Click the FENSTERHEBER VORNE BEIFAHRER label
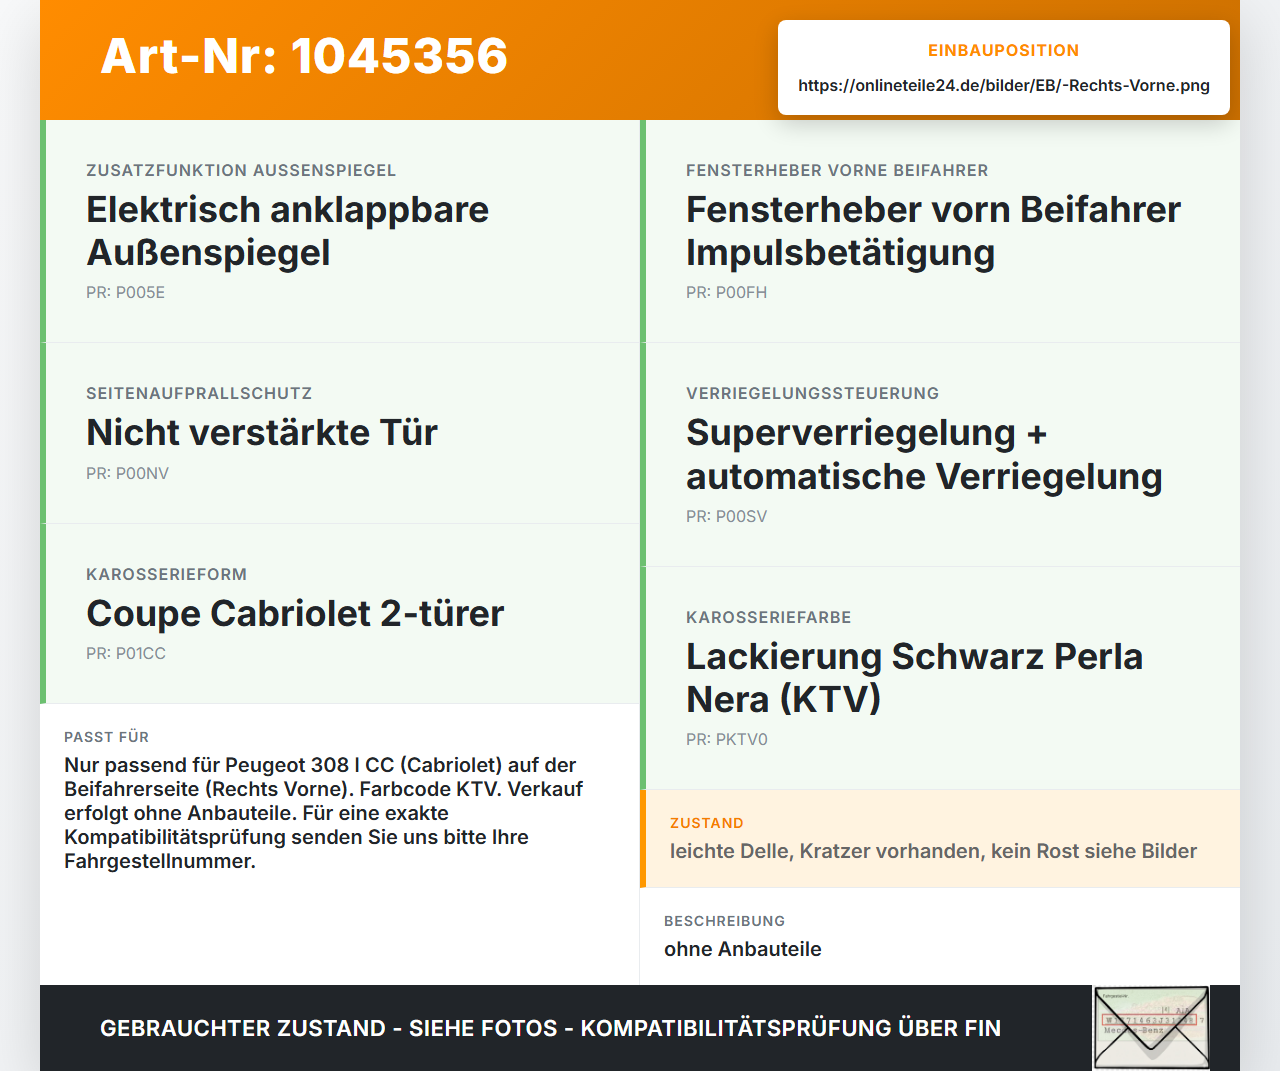Viewport: 1280px width, 1072px height. [837, 170]
